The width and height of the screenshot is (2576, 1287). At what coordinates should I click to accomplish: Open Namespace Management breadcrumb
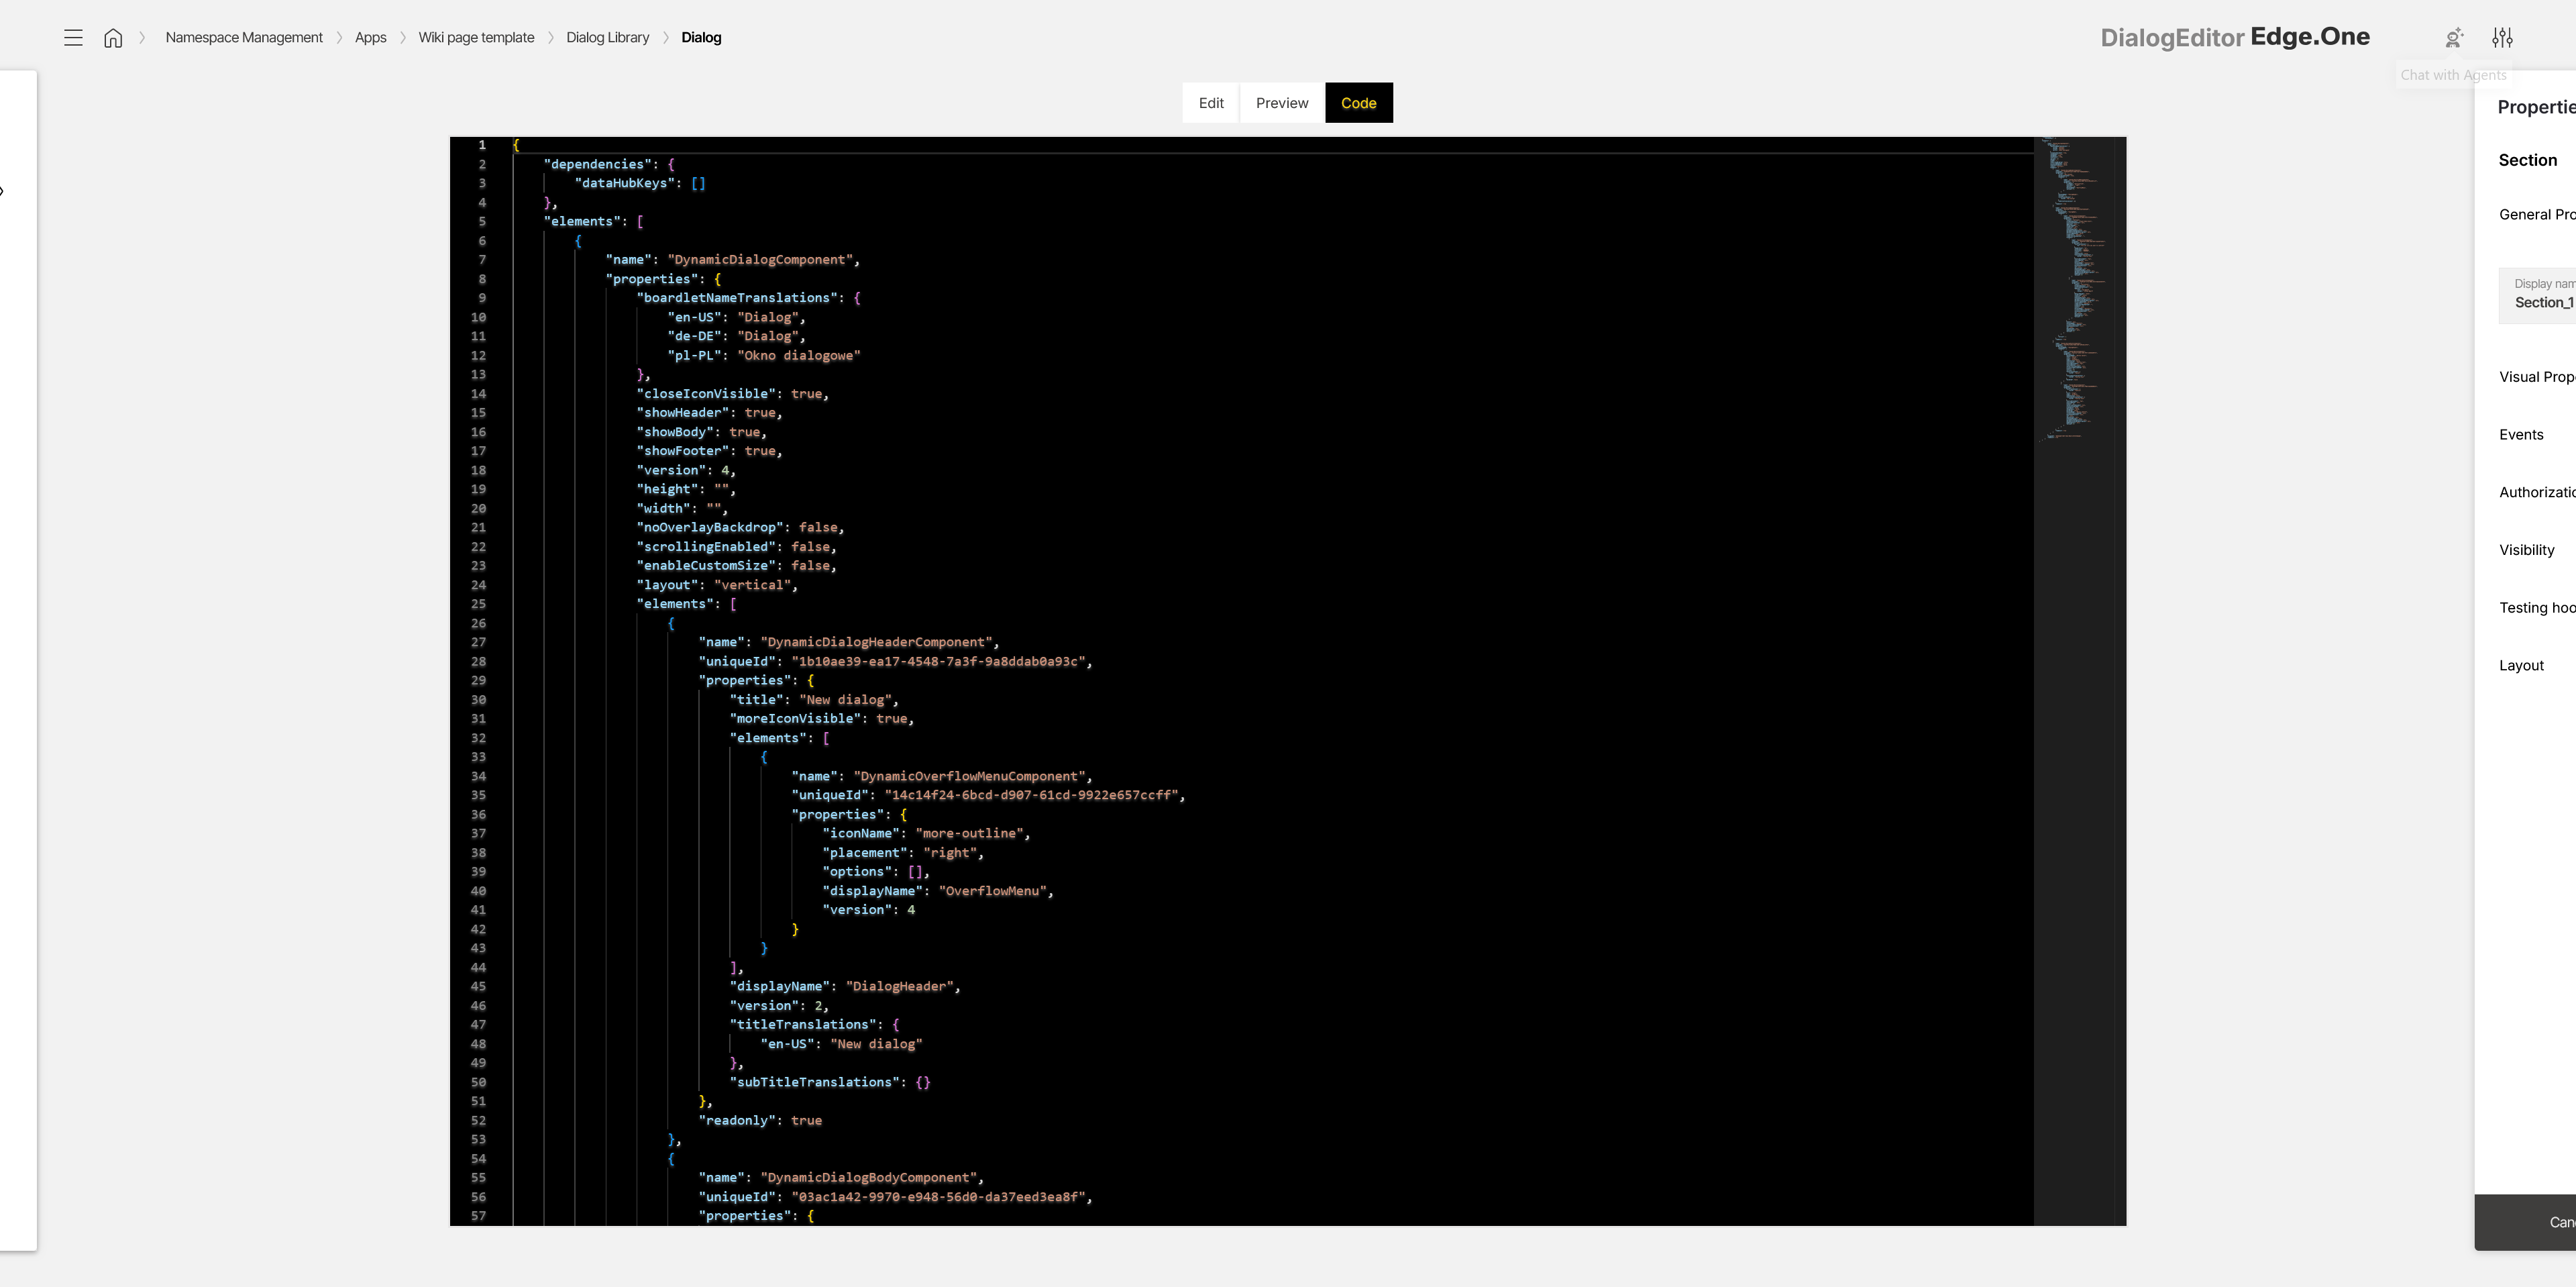[244, 38]
